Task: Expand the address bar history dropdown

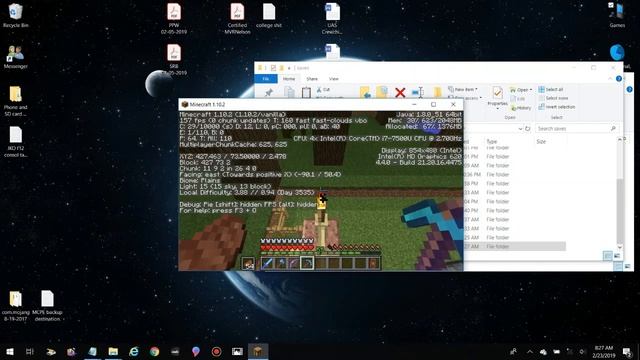Action: [x=520, y=129]
